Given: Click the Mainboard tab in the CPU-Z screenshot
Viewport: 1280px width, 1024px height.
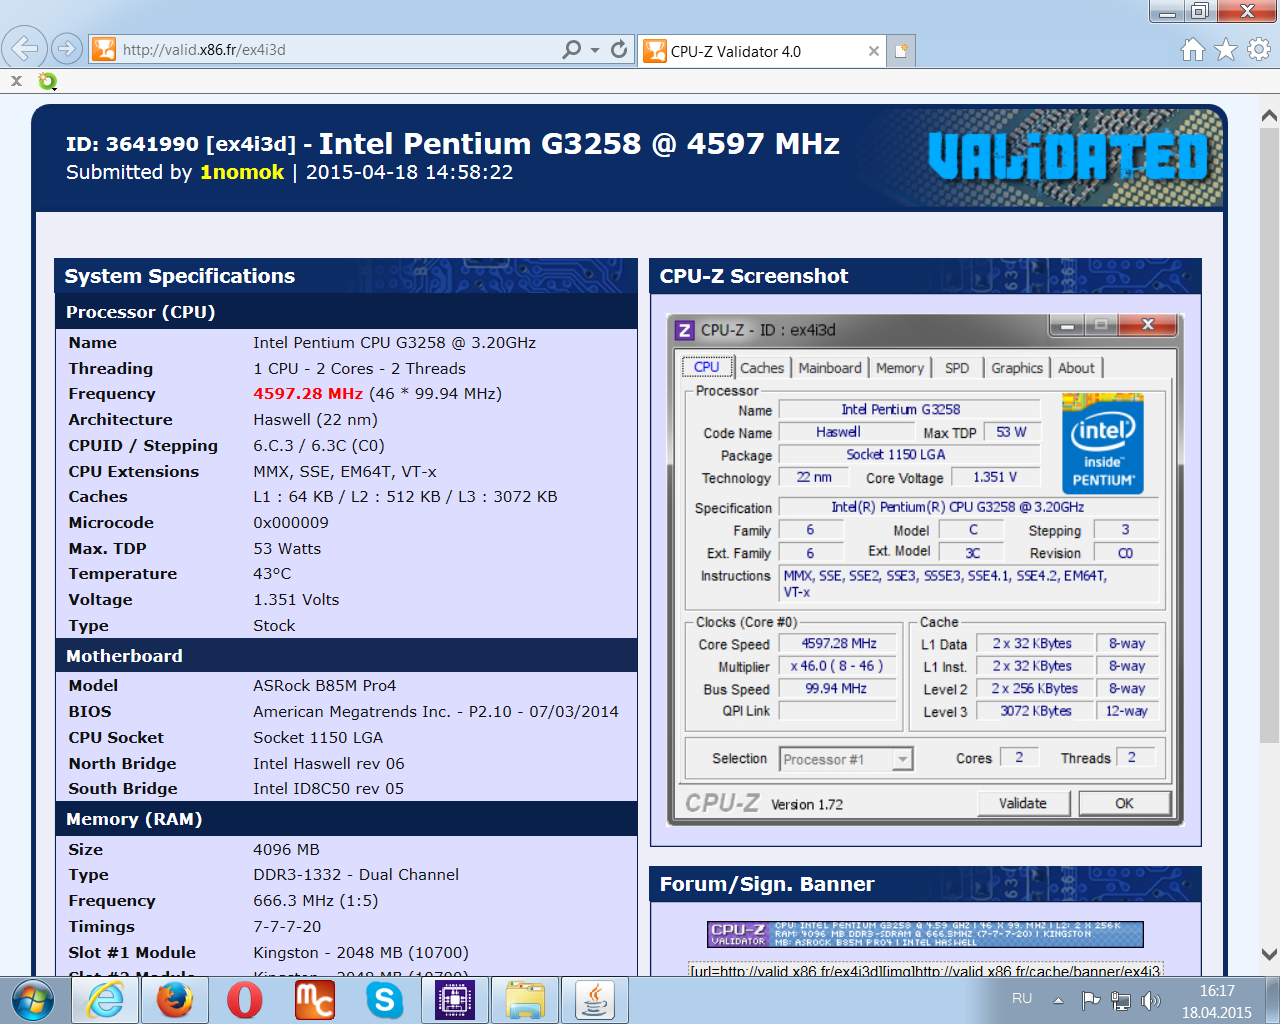Looking at the screenshot, I should (830, 368).
